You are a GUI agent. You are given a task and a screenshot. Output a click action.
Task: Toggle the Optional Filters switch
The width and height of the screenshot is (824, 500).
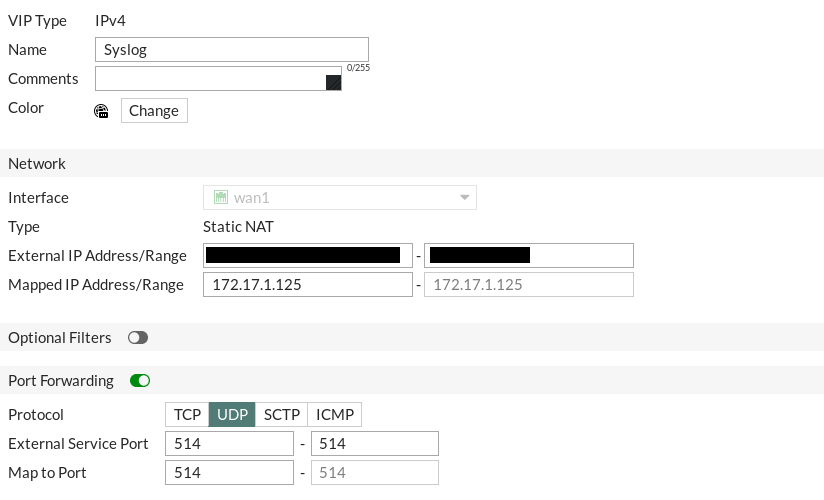(138, 338)
